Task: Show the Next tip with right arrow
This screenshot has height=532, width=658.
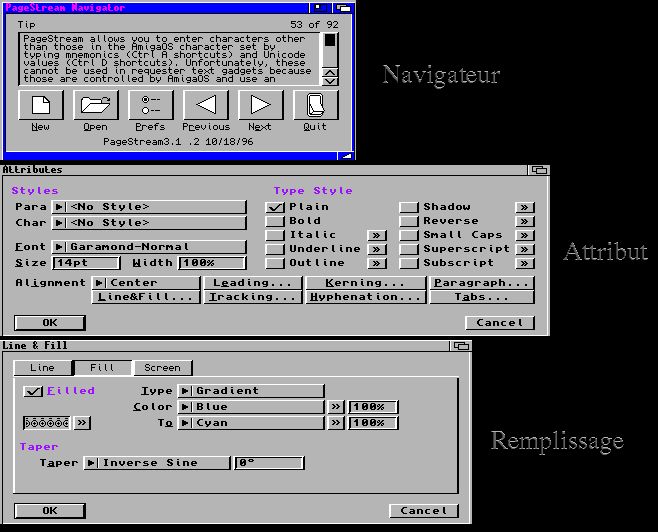Action: [261, 105]
